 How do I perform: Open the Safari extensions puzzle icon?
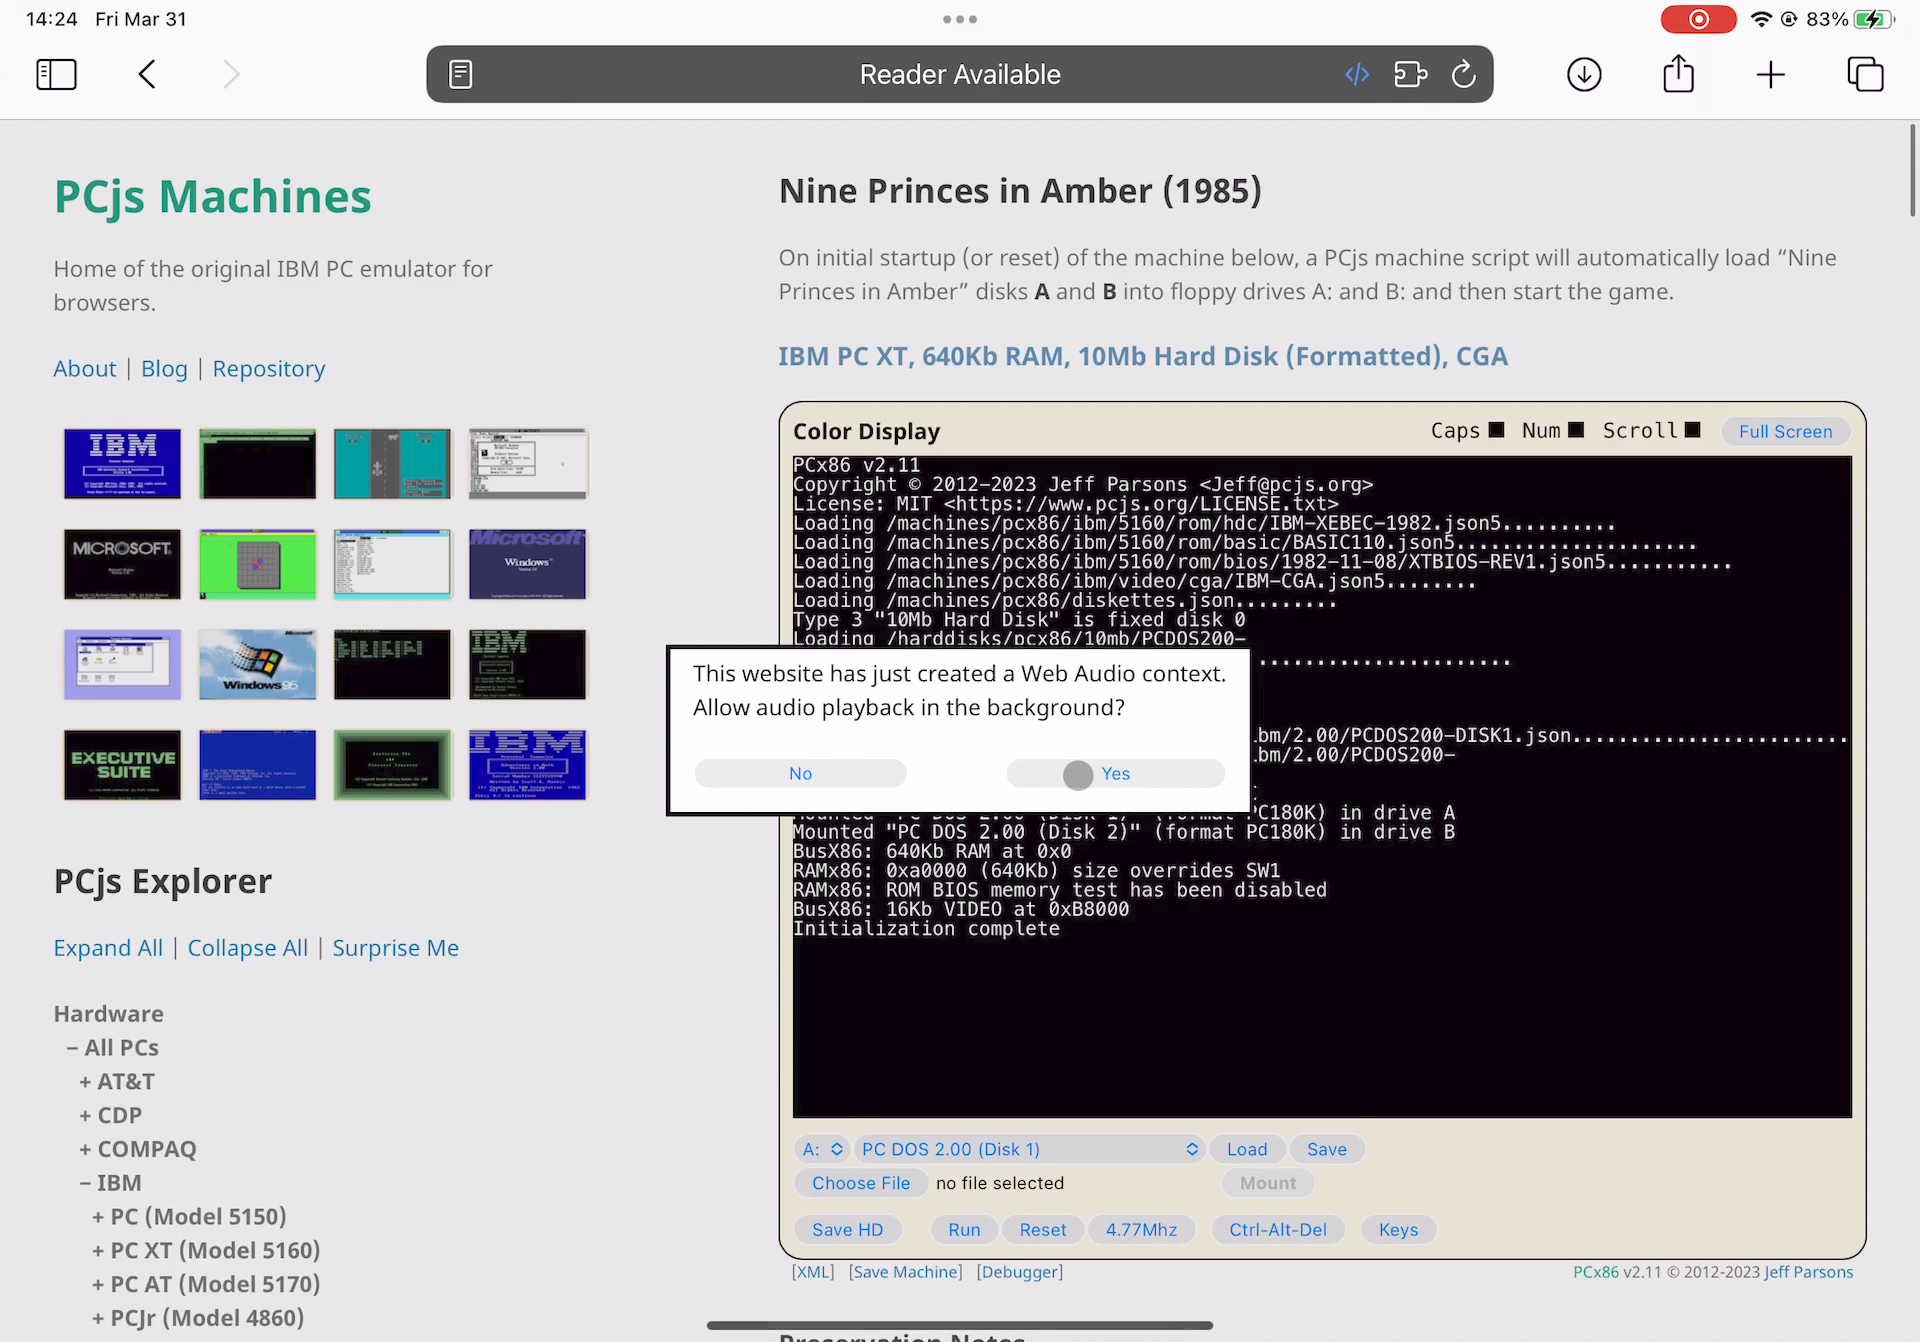click(x=1410, y=74)
